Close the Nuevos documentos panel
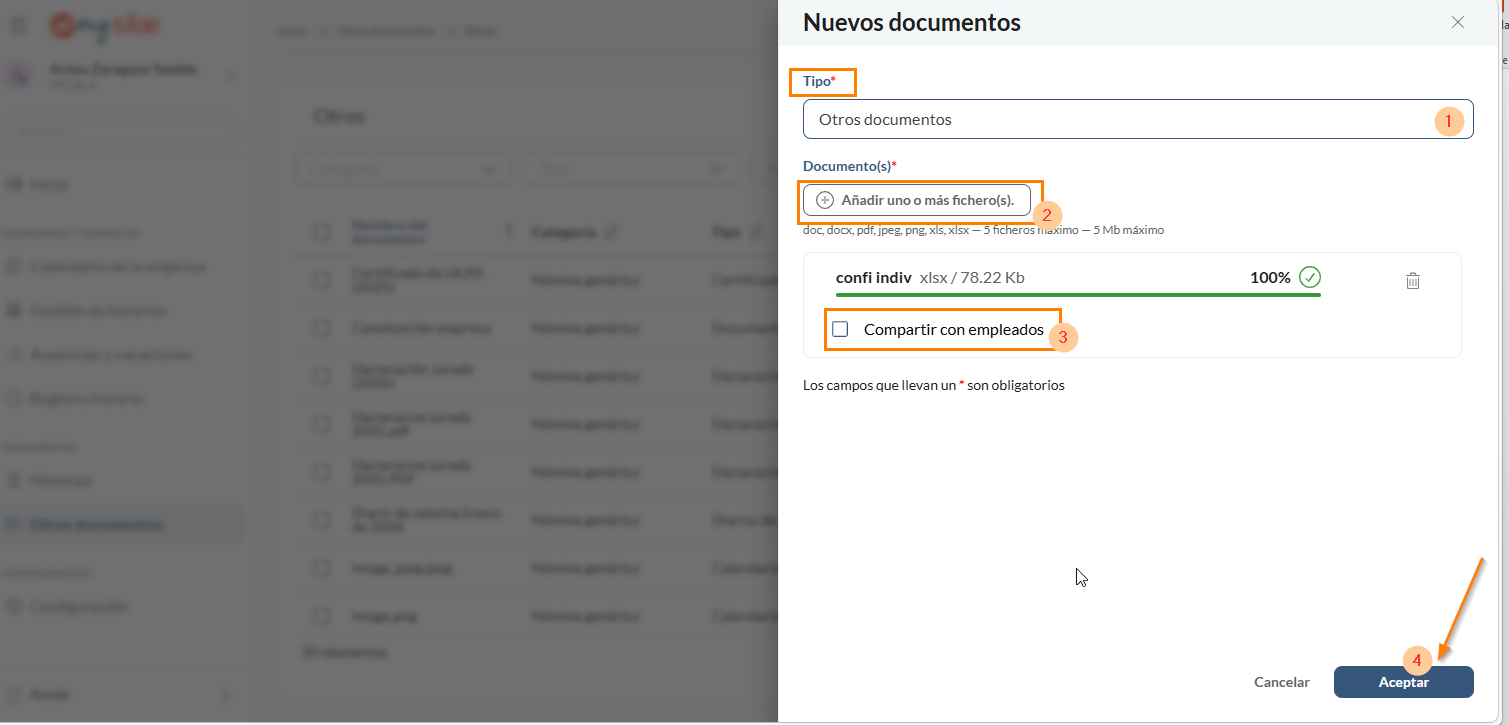Image resolution: width=1509 pixels, height=725 pixels. [x=1457, y=22]
